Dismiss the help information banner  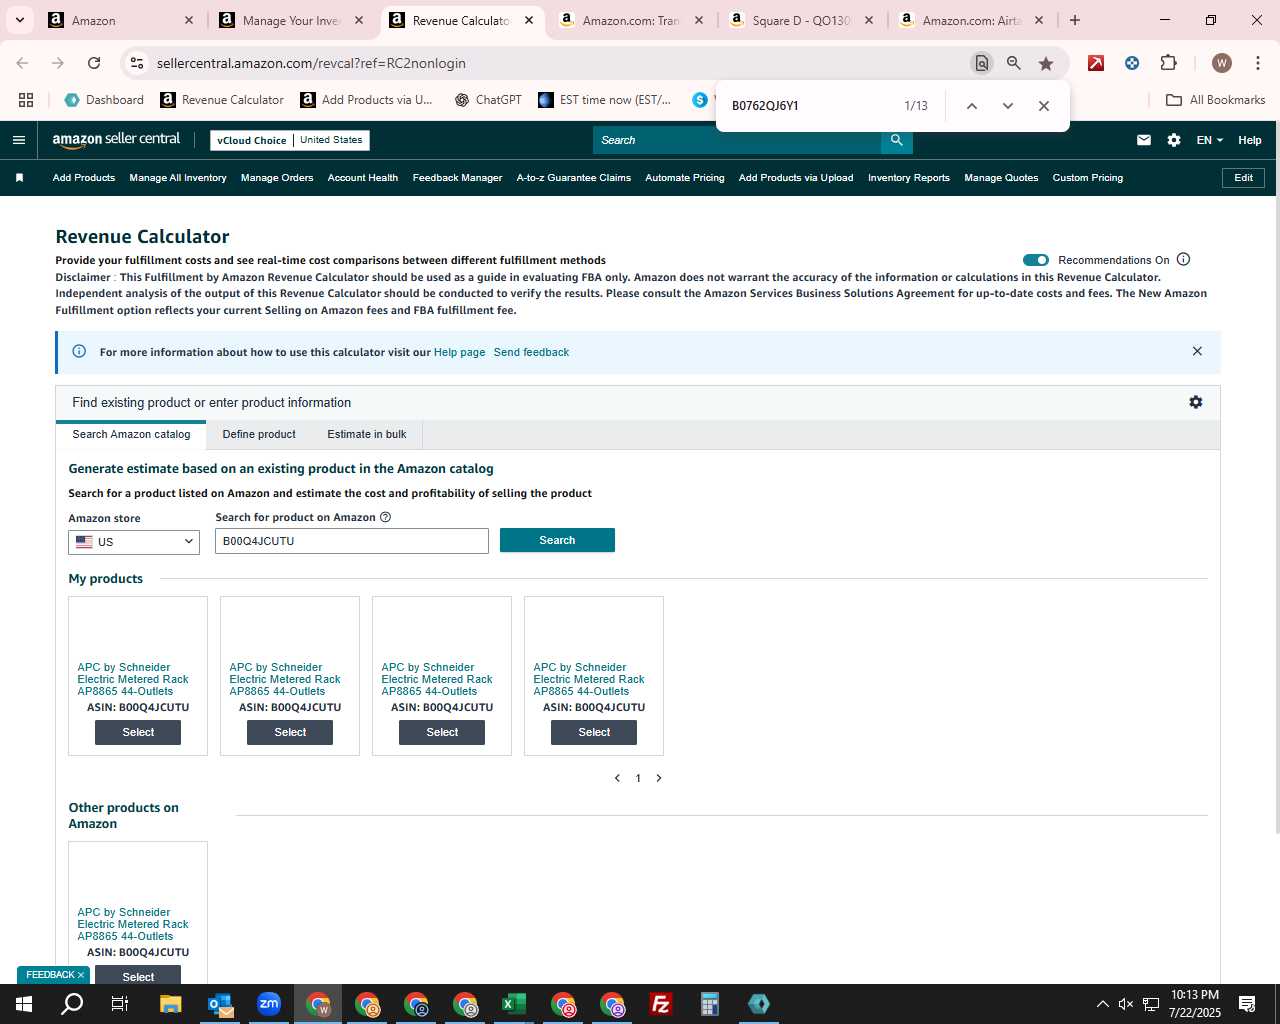click(1197, 351)
